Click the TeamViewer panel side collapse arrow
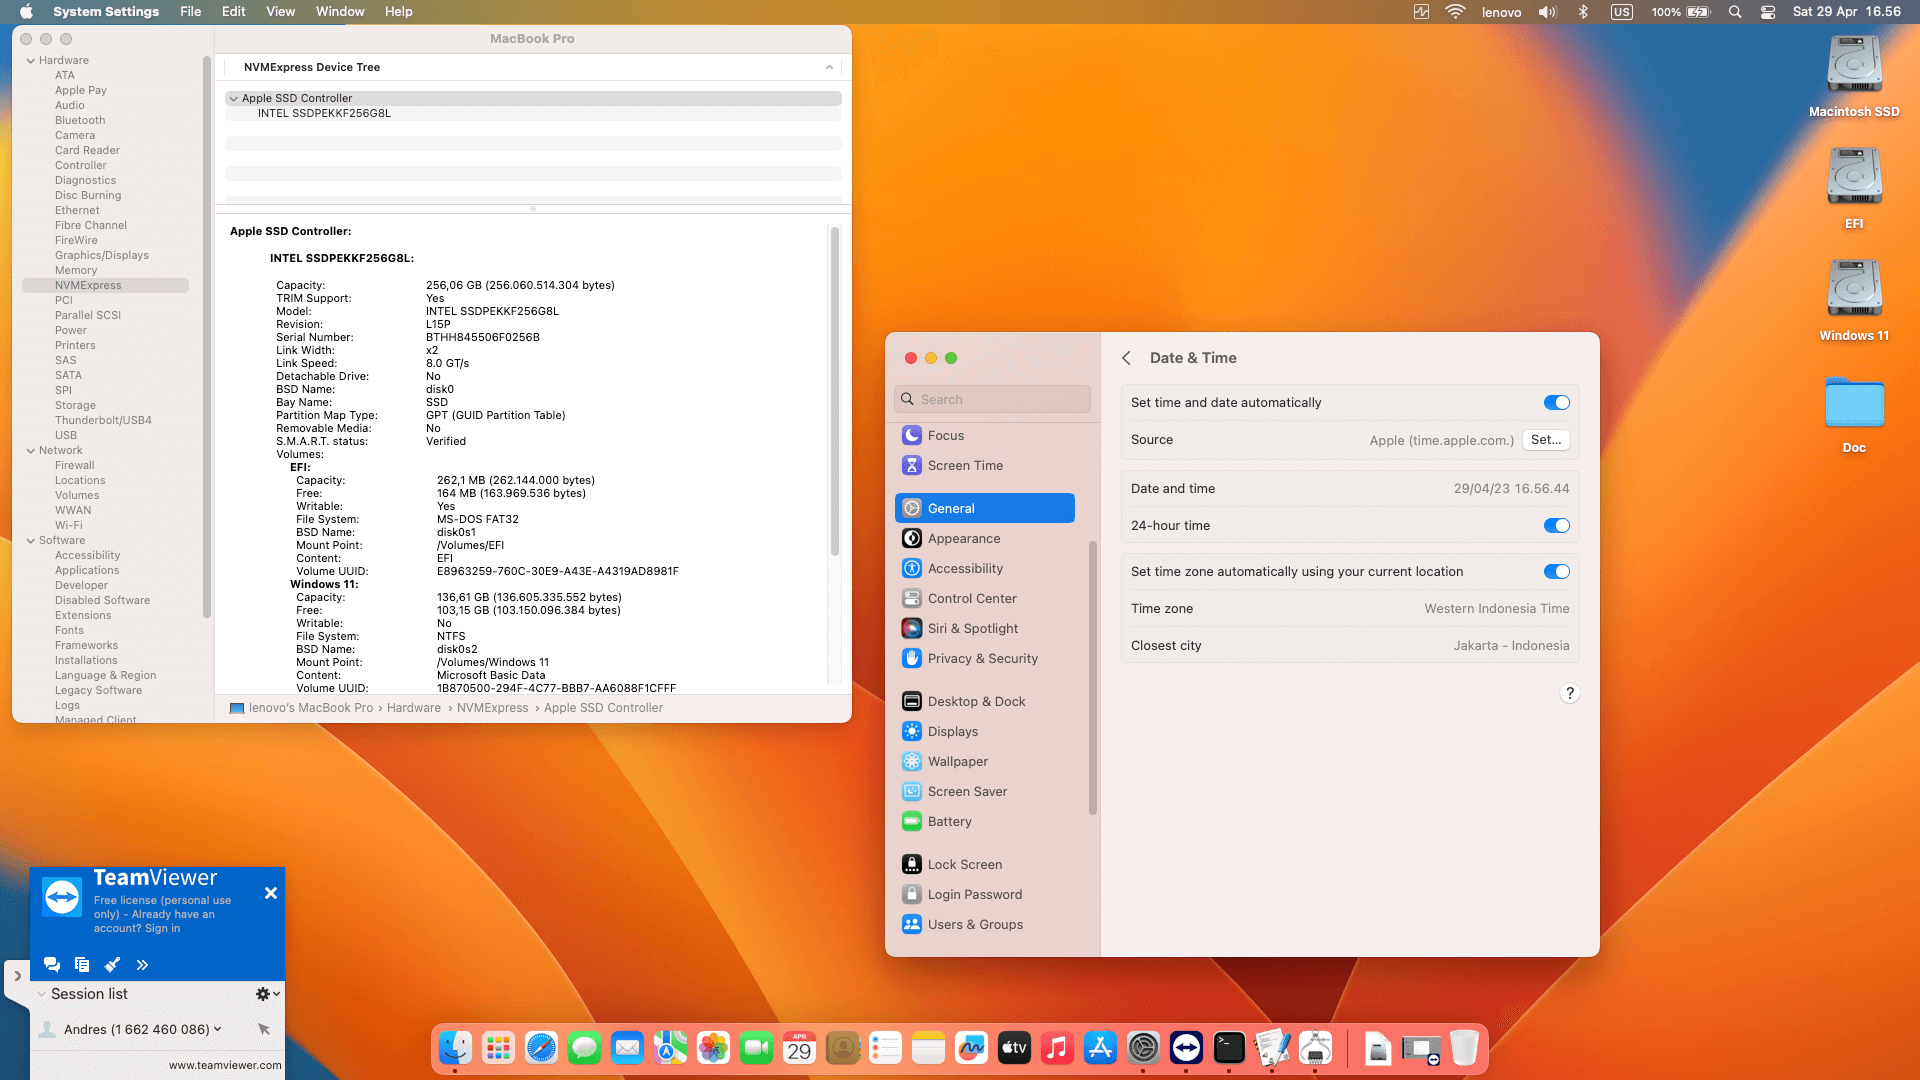The image size is (1920, 1080). 18,976
